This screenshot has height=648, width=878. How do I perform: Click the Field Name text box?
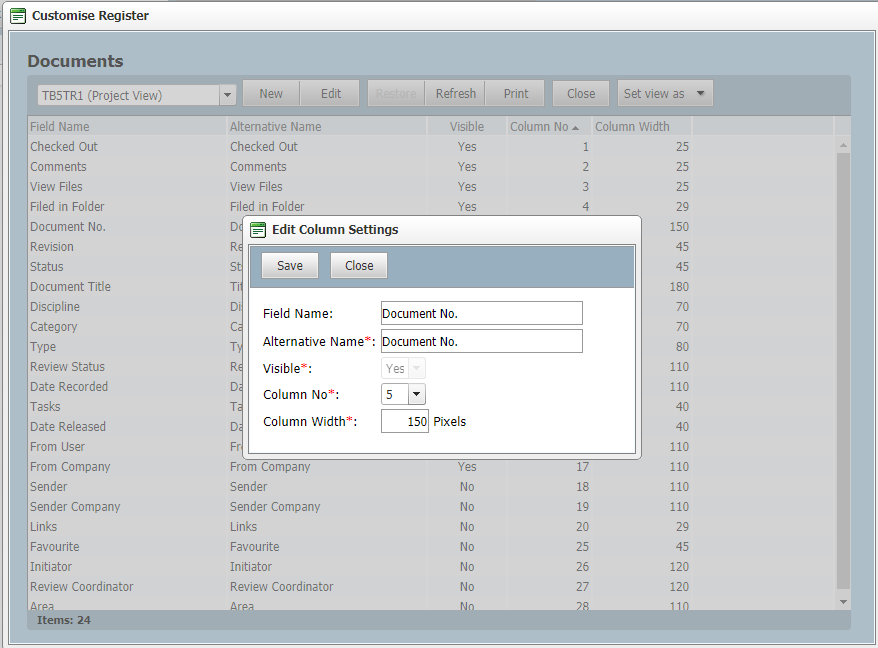[481, 314]
